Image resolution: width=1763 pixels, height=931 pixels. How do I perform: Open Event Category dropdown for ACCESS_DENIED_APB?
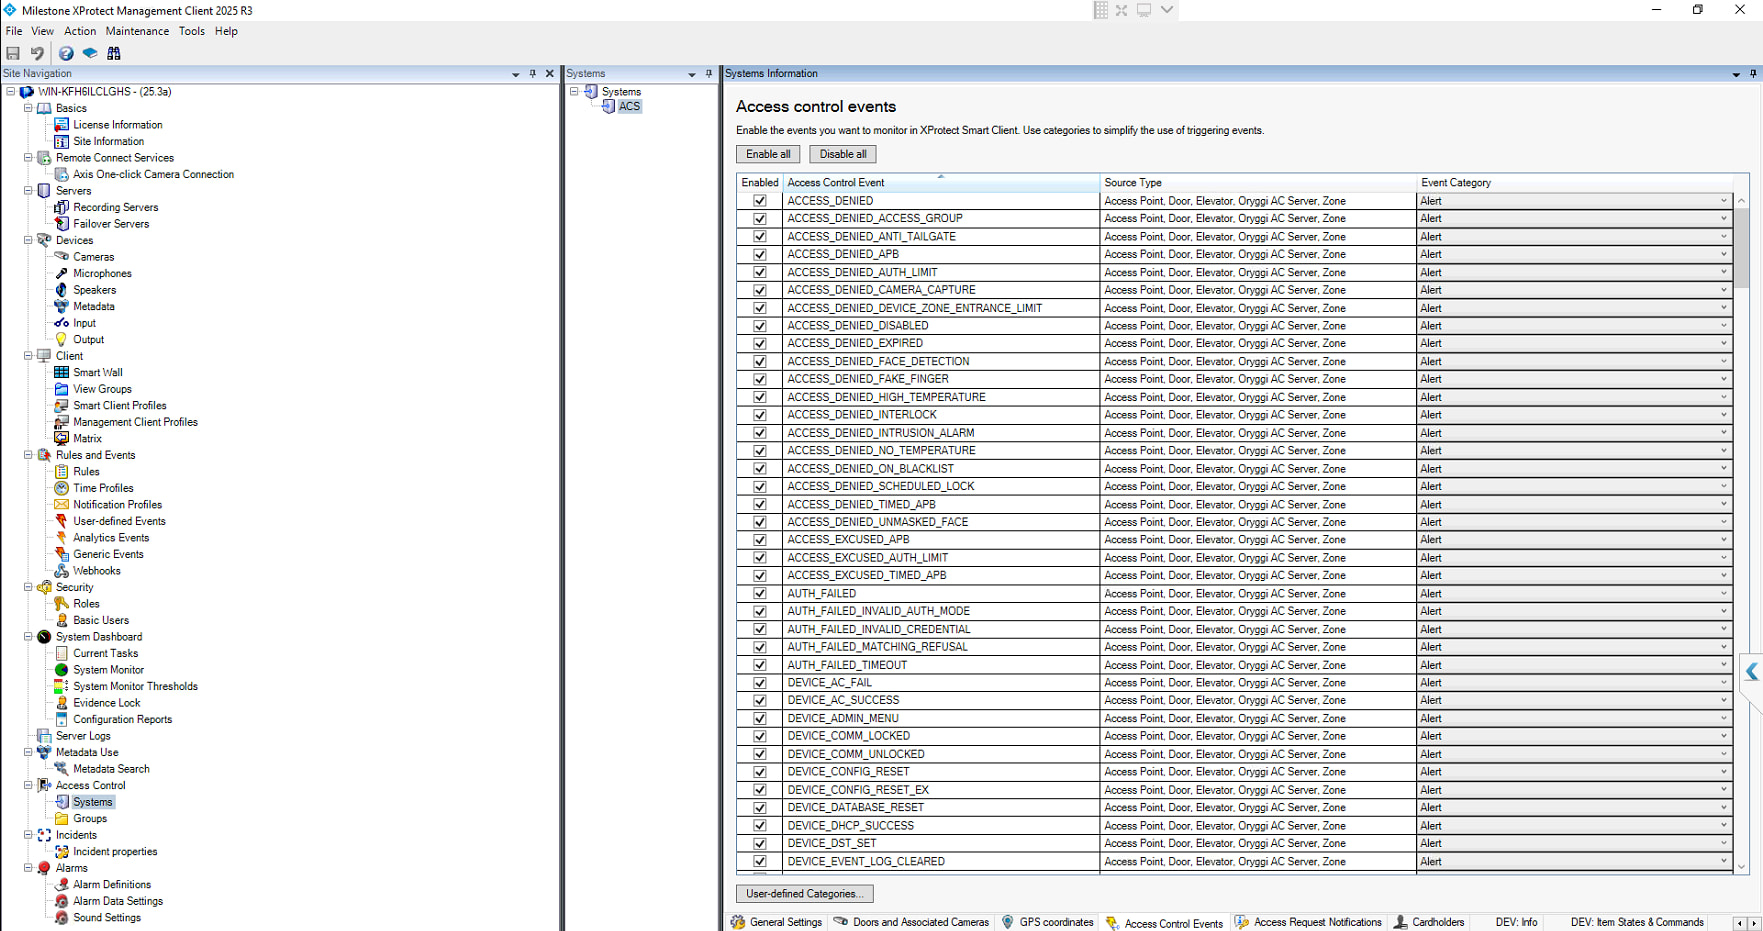tap(1723, 255)
